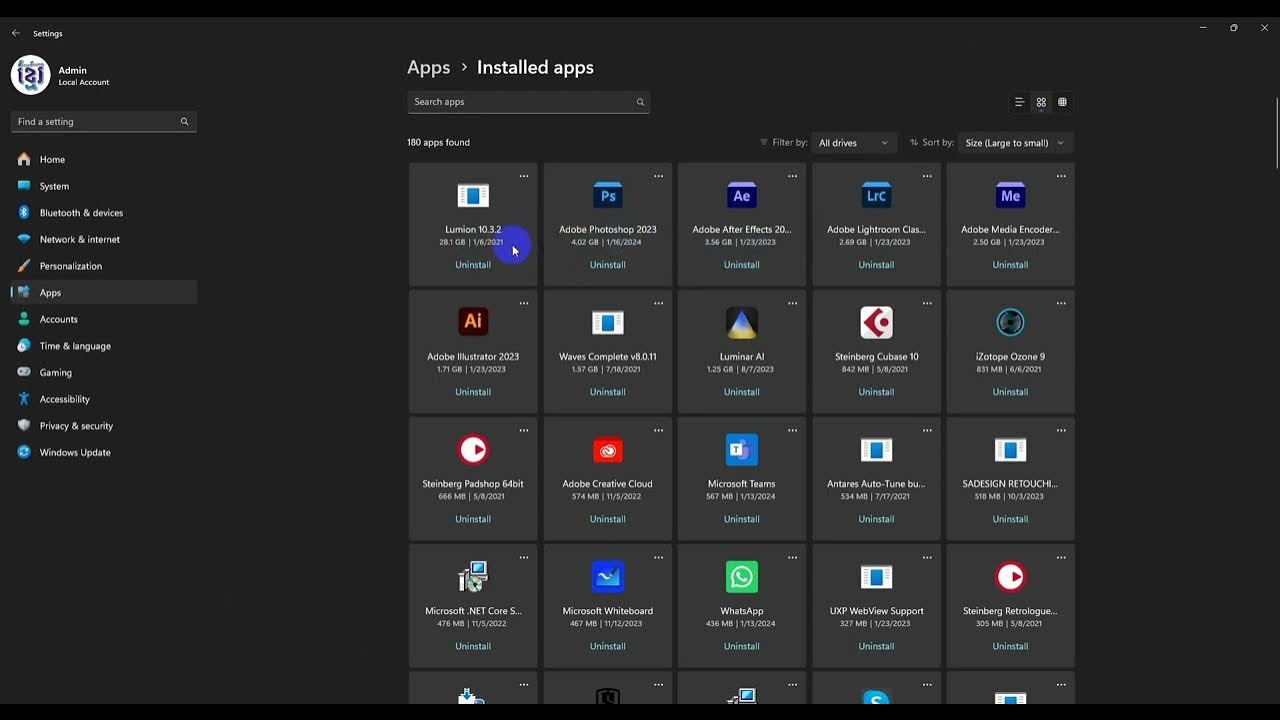Click the Find a setting search box
The width and height of the screenshot is (1280, 720).
pos(104,122)
